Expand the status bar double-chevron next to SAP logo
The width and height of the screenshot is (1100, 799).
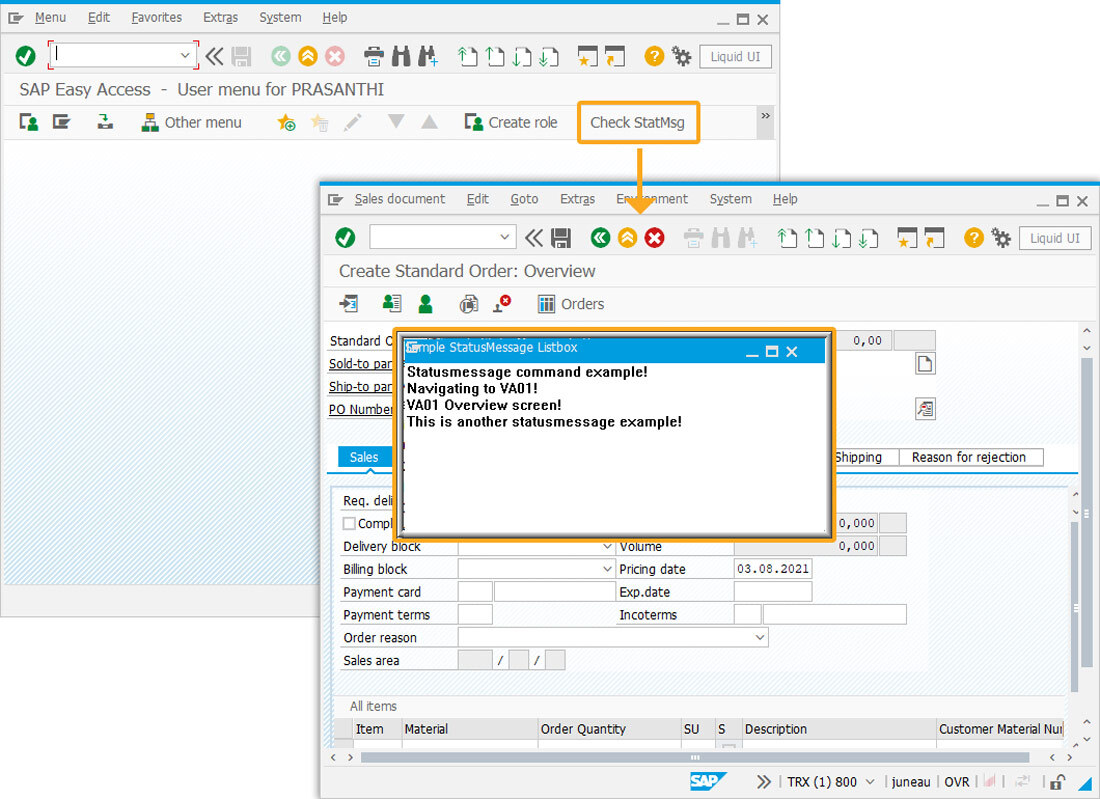(764, 781)
